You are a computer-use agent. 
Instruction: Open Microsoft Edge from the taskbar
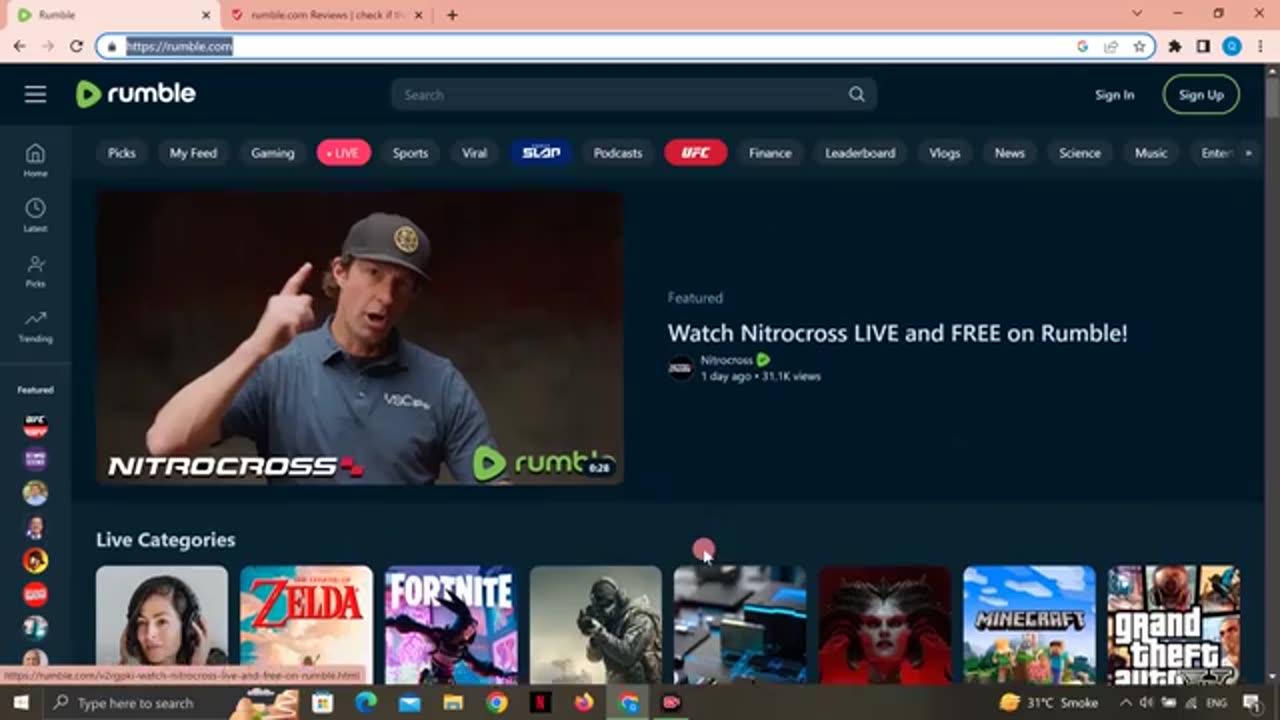[x=366, y=703]
